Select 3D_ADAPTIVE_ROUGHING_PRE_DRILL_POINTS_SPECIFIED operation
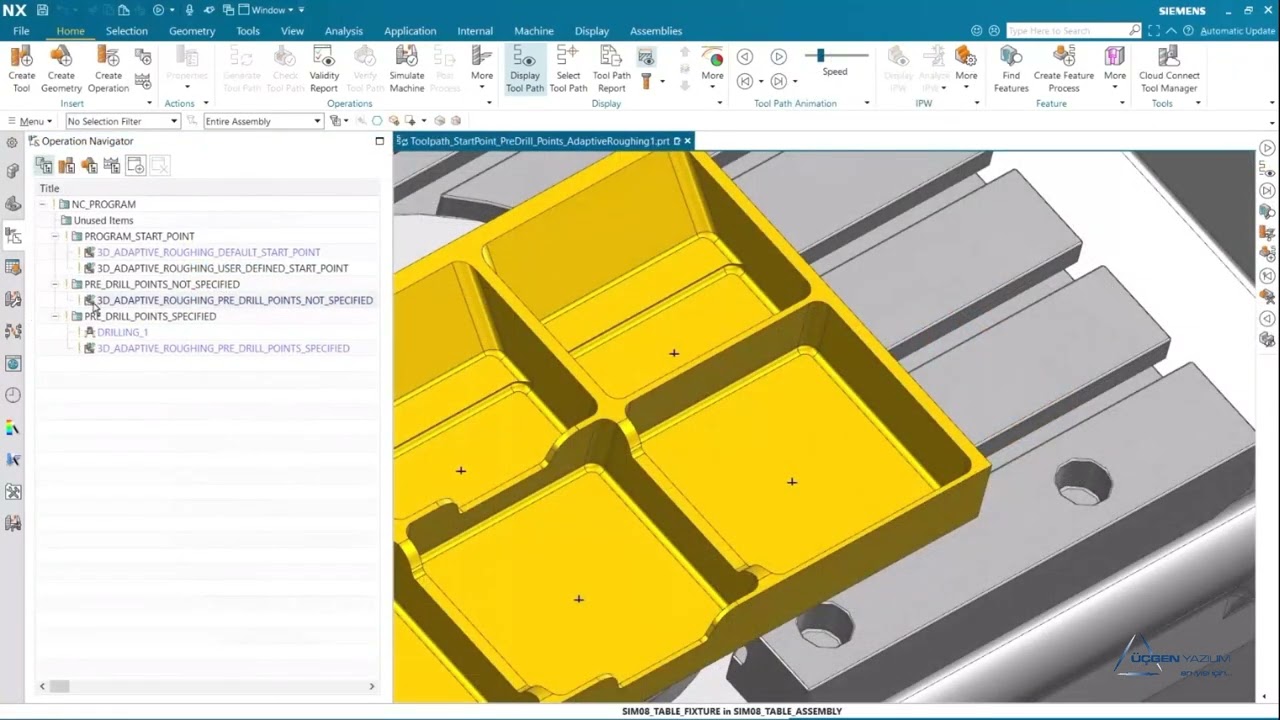The image size is (1280, 720). click(x=223, y=348)
